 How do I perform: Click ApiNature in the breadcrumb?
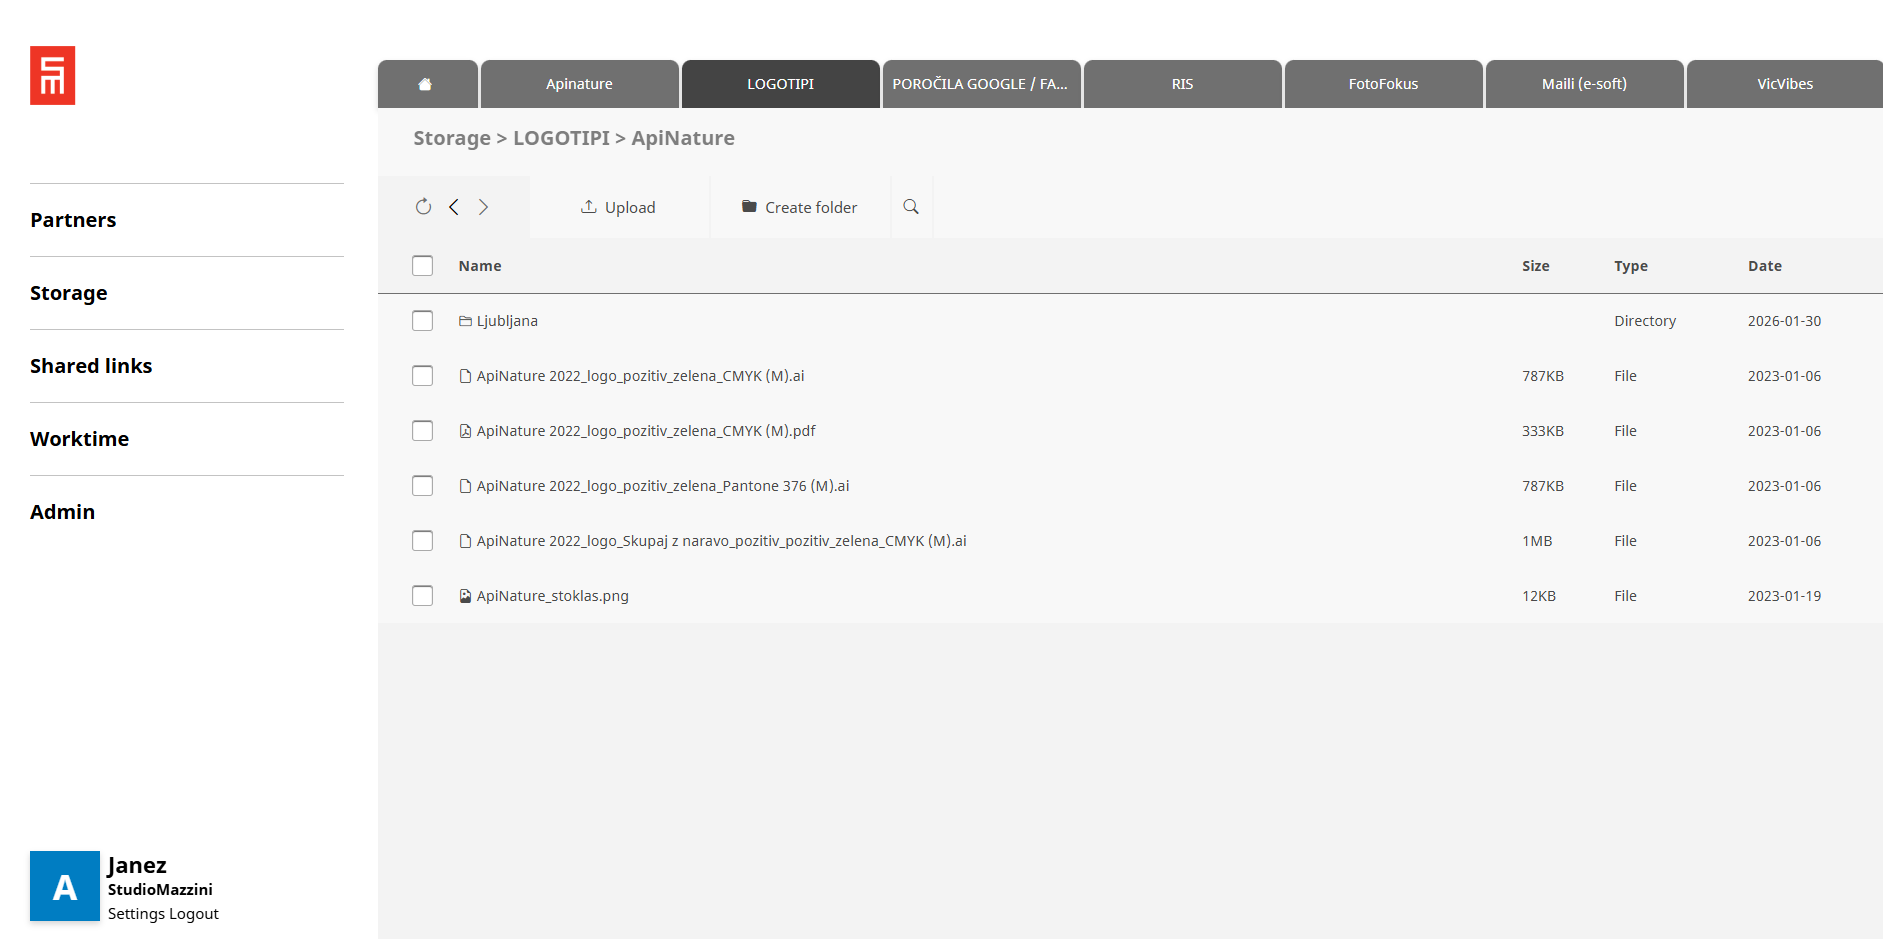[x=683, y=138]
